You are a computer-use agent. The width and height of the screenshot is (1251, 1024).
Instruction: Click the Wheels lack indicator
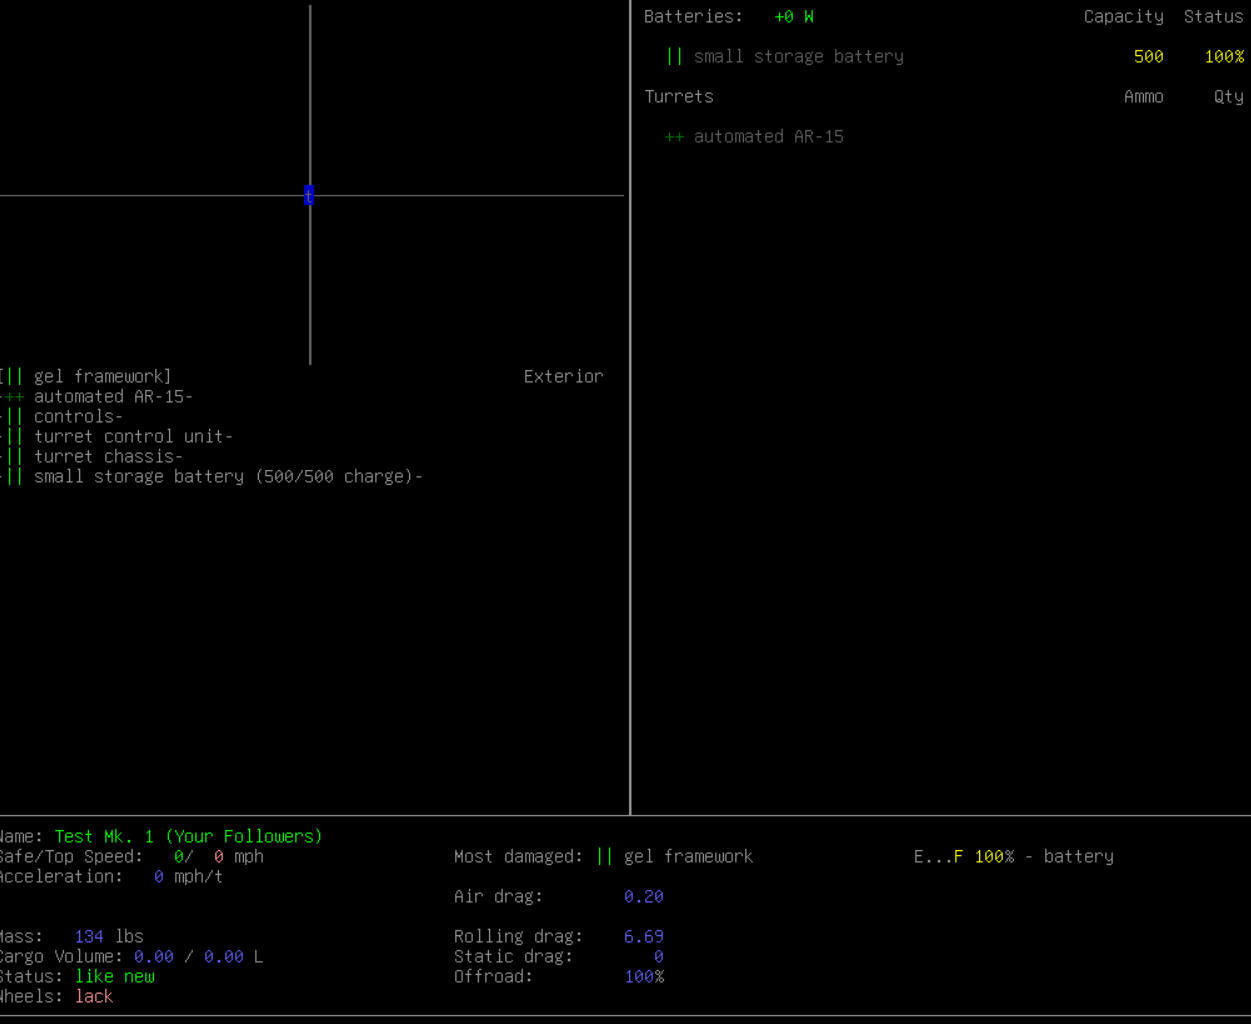pos(94,997)
